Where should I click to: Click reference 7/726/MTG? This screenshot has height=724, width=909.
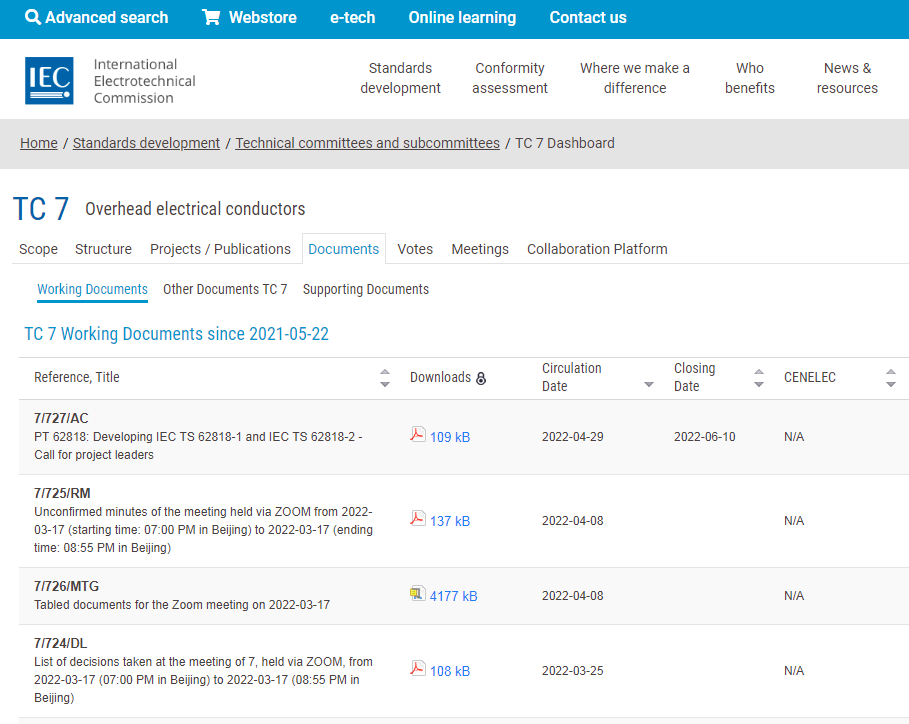click(67, 586)
